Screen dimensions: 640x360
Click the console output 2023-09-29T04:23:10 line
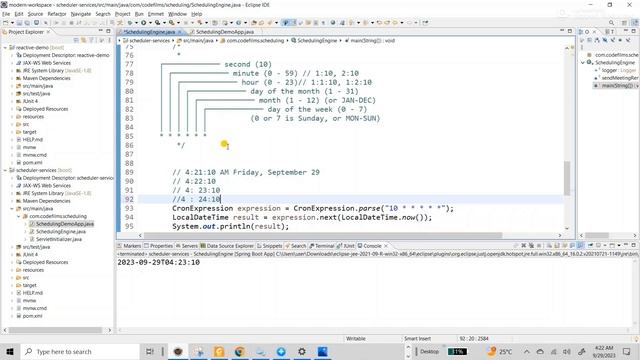click(x=159, y=262)
